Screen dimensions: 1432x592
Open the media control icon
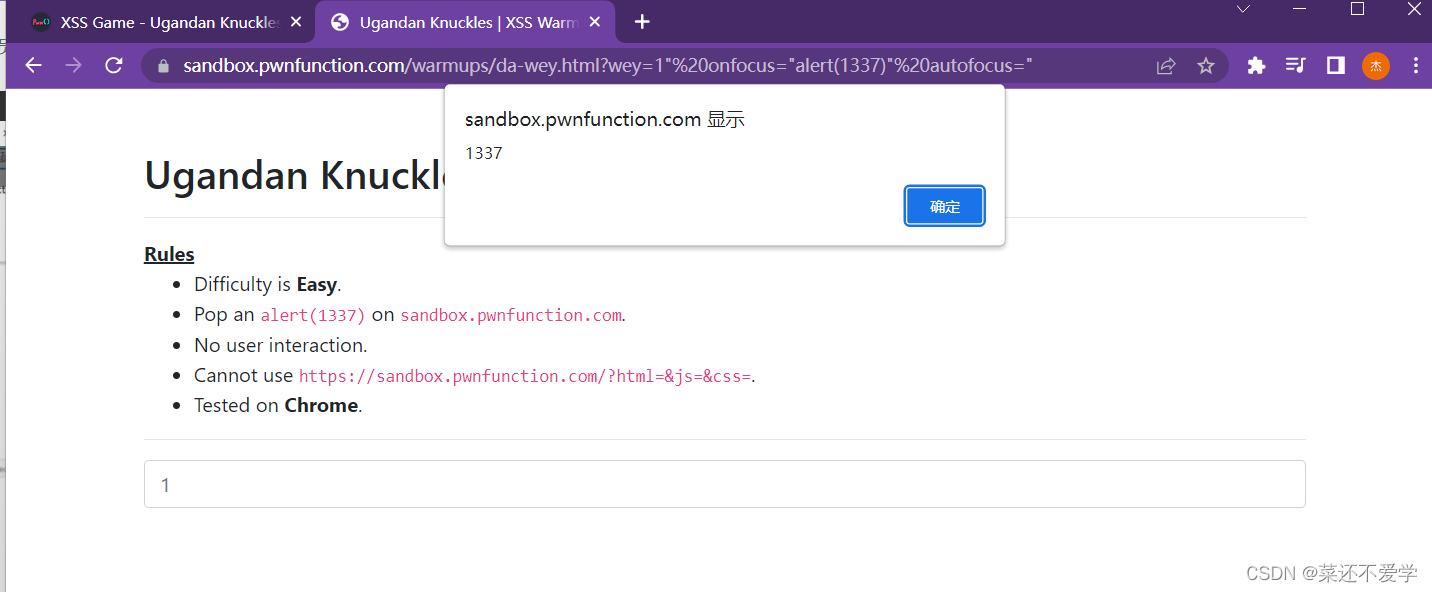point(1296,66)
